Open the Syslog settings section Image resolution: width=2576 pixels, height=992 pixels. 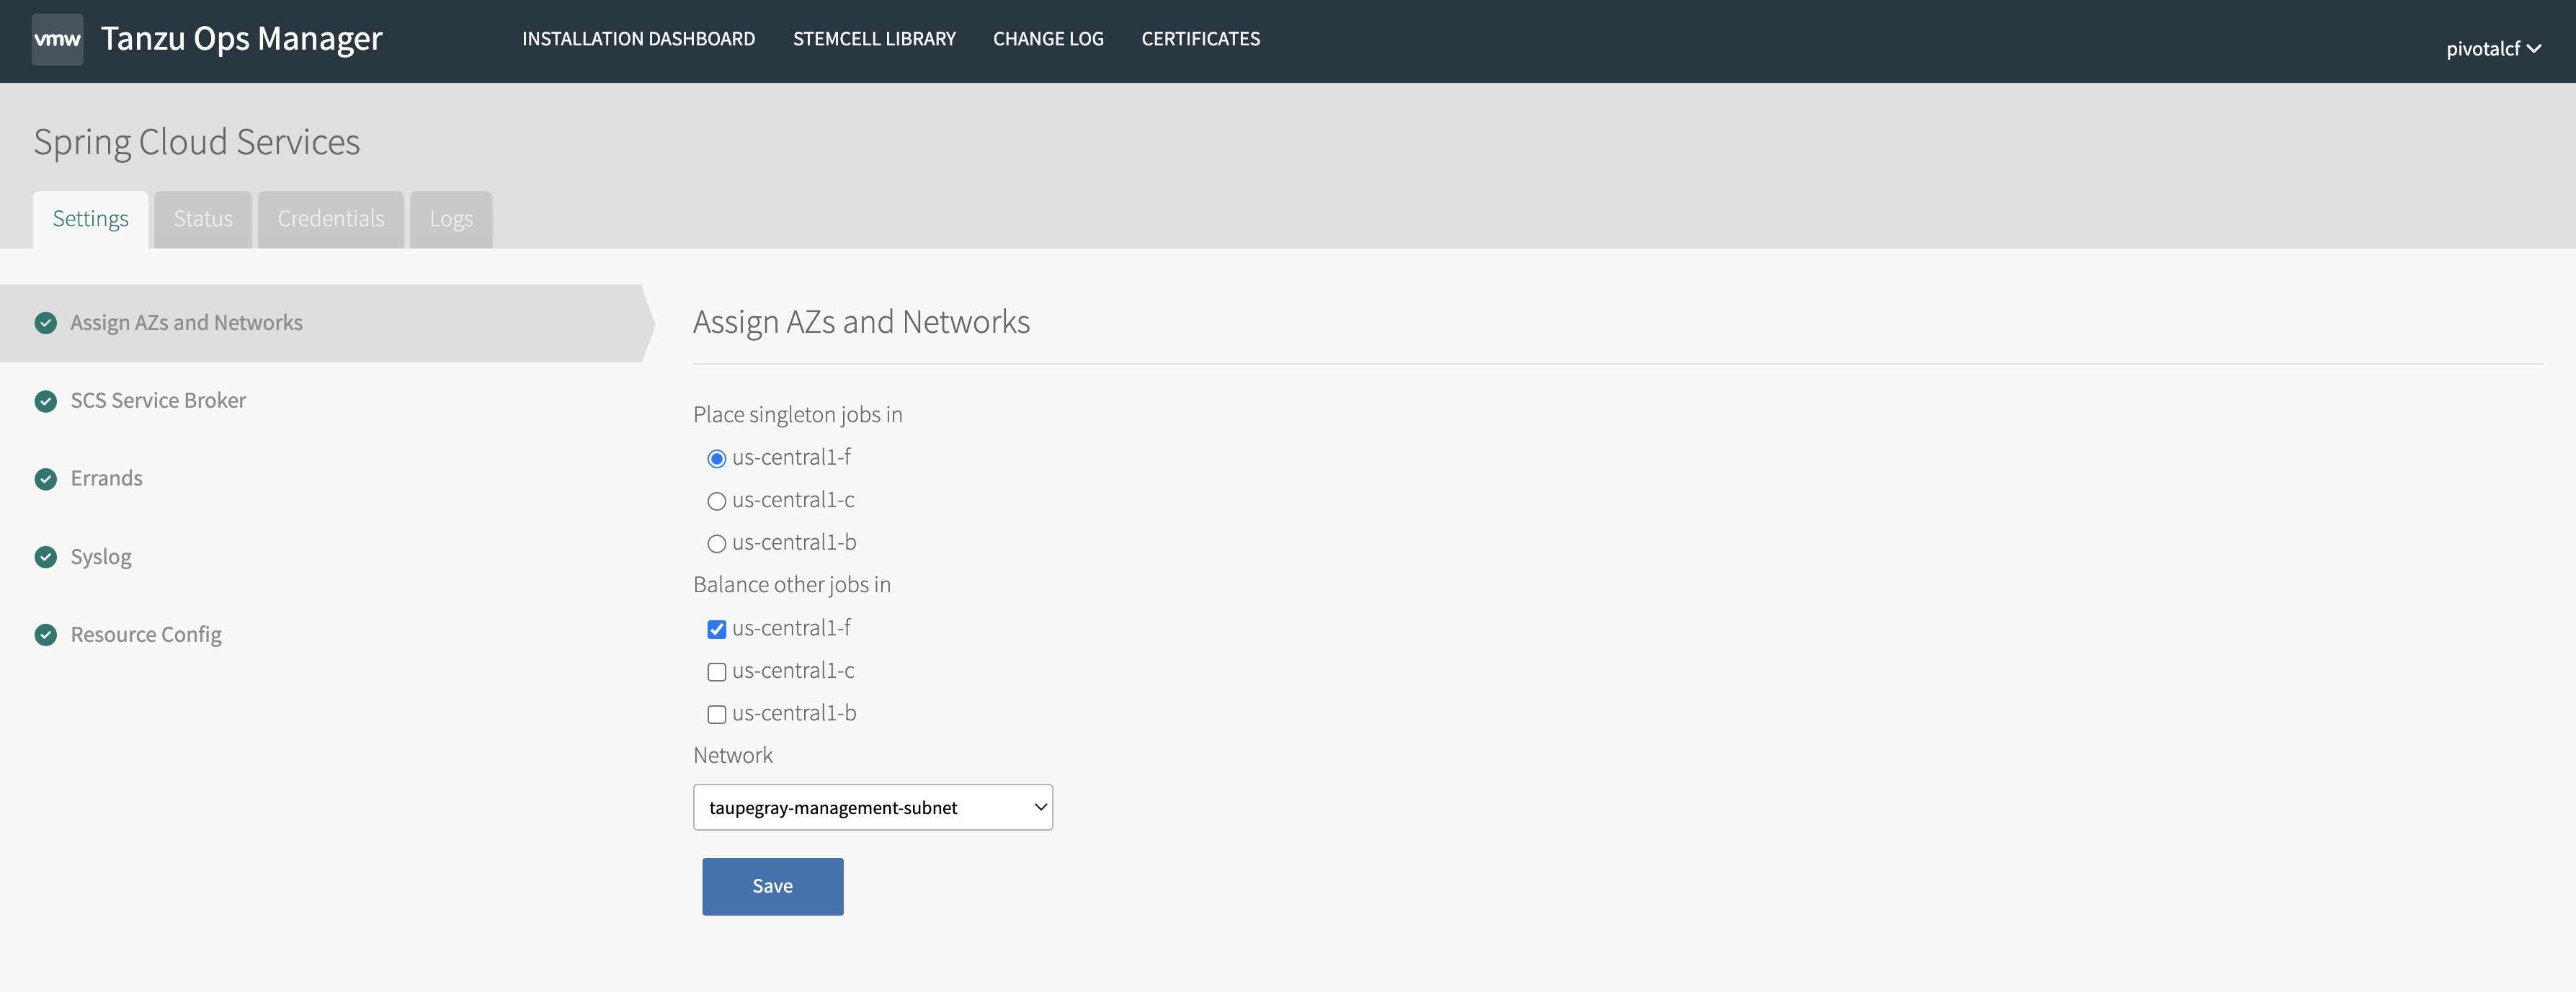tap(100, 557)
